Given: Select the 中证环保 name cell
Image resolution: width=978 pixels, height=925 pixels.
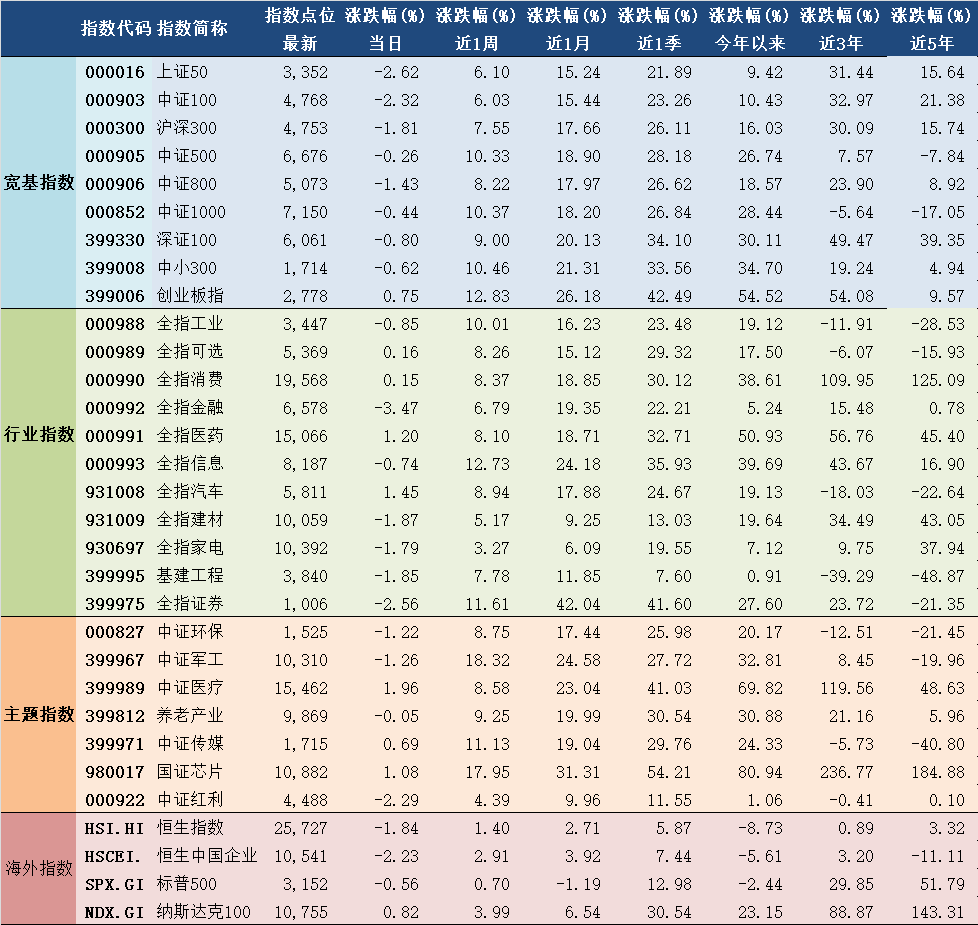Looking at the screenshot, I should (x=190, y=632).
